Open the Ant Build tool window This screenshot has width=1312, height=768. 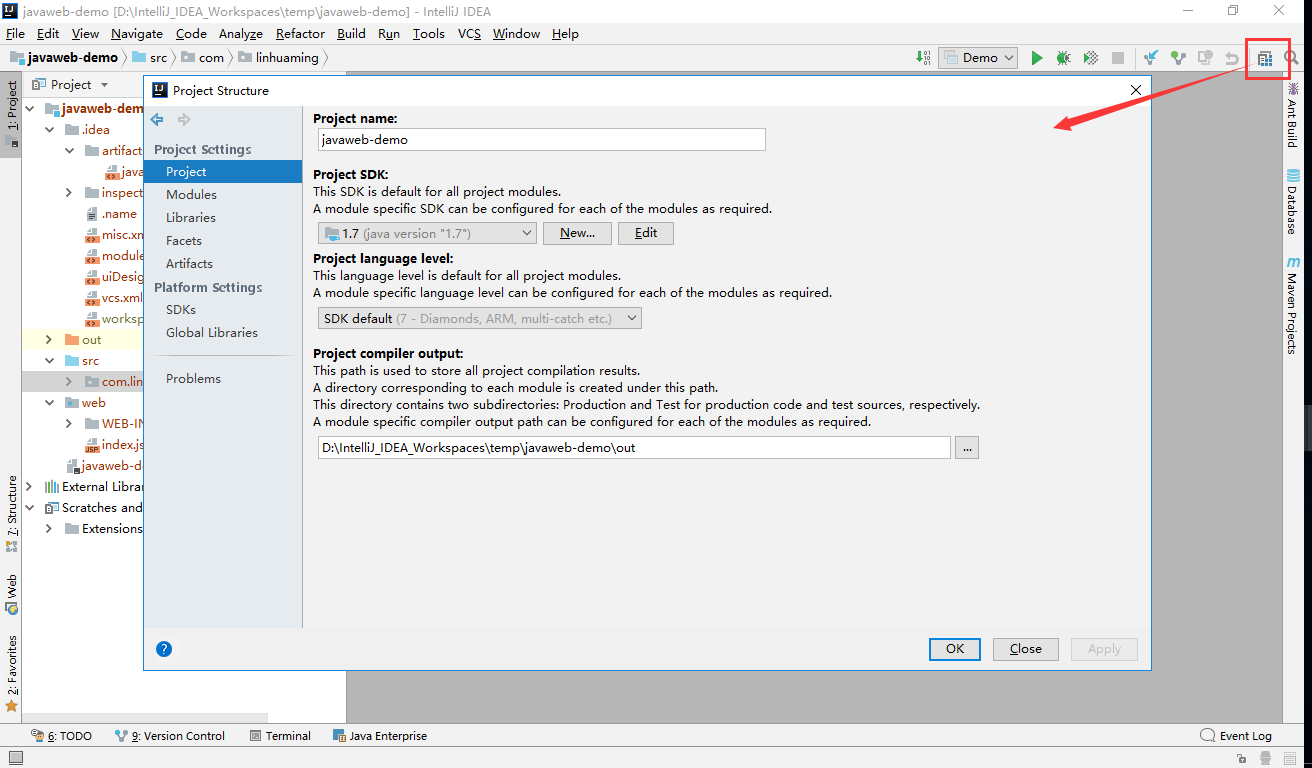pos(1292,115)
